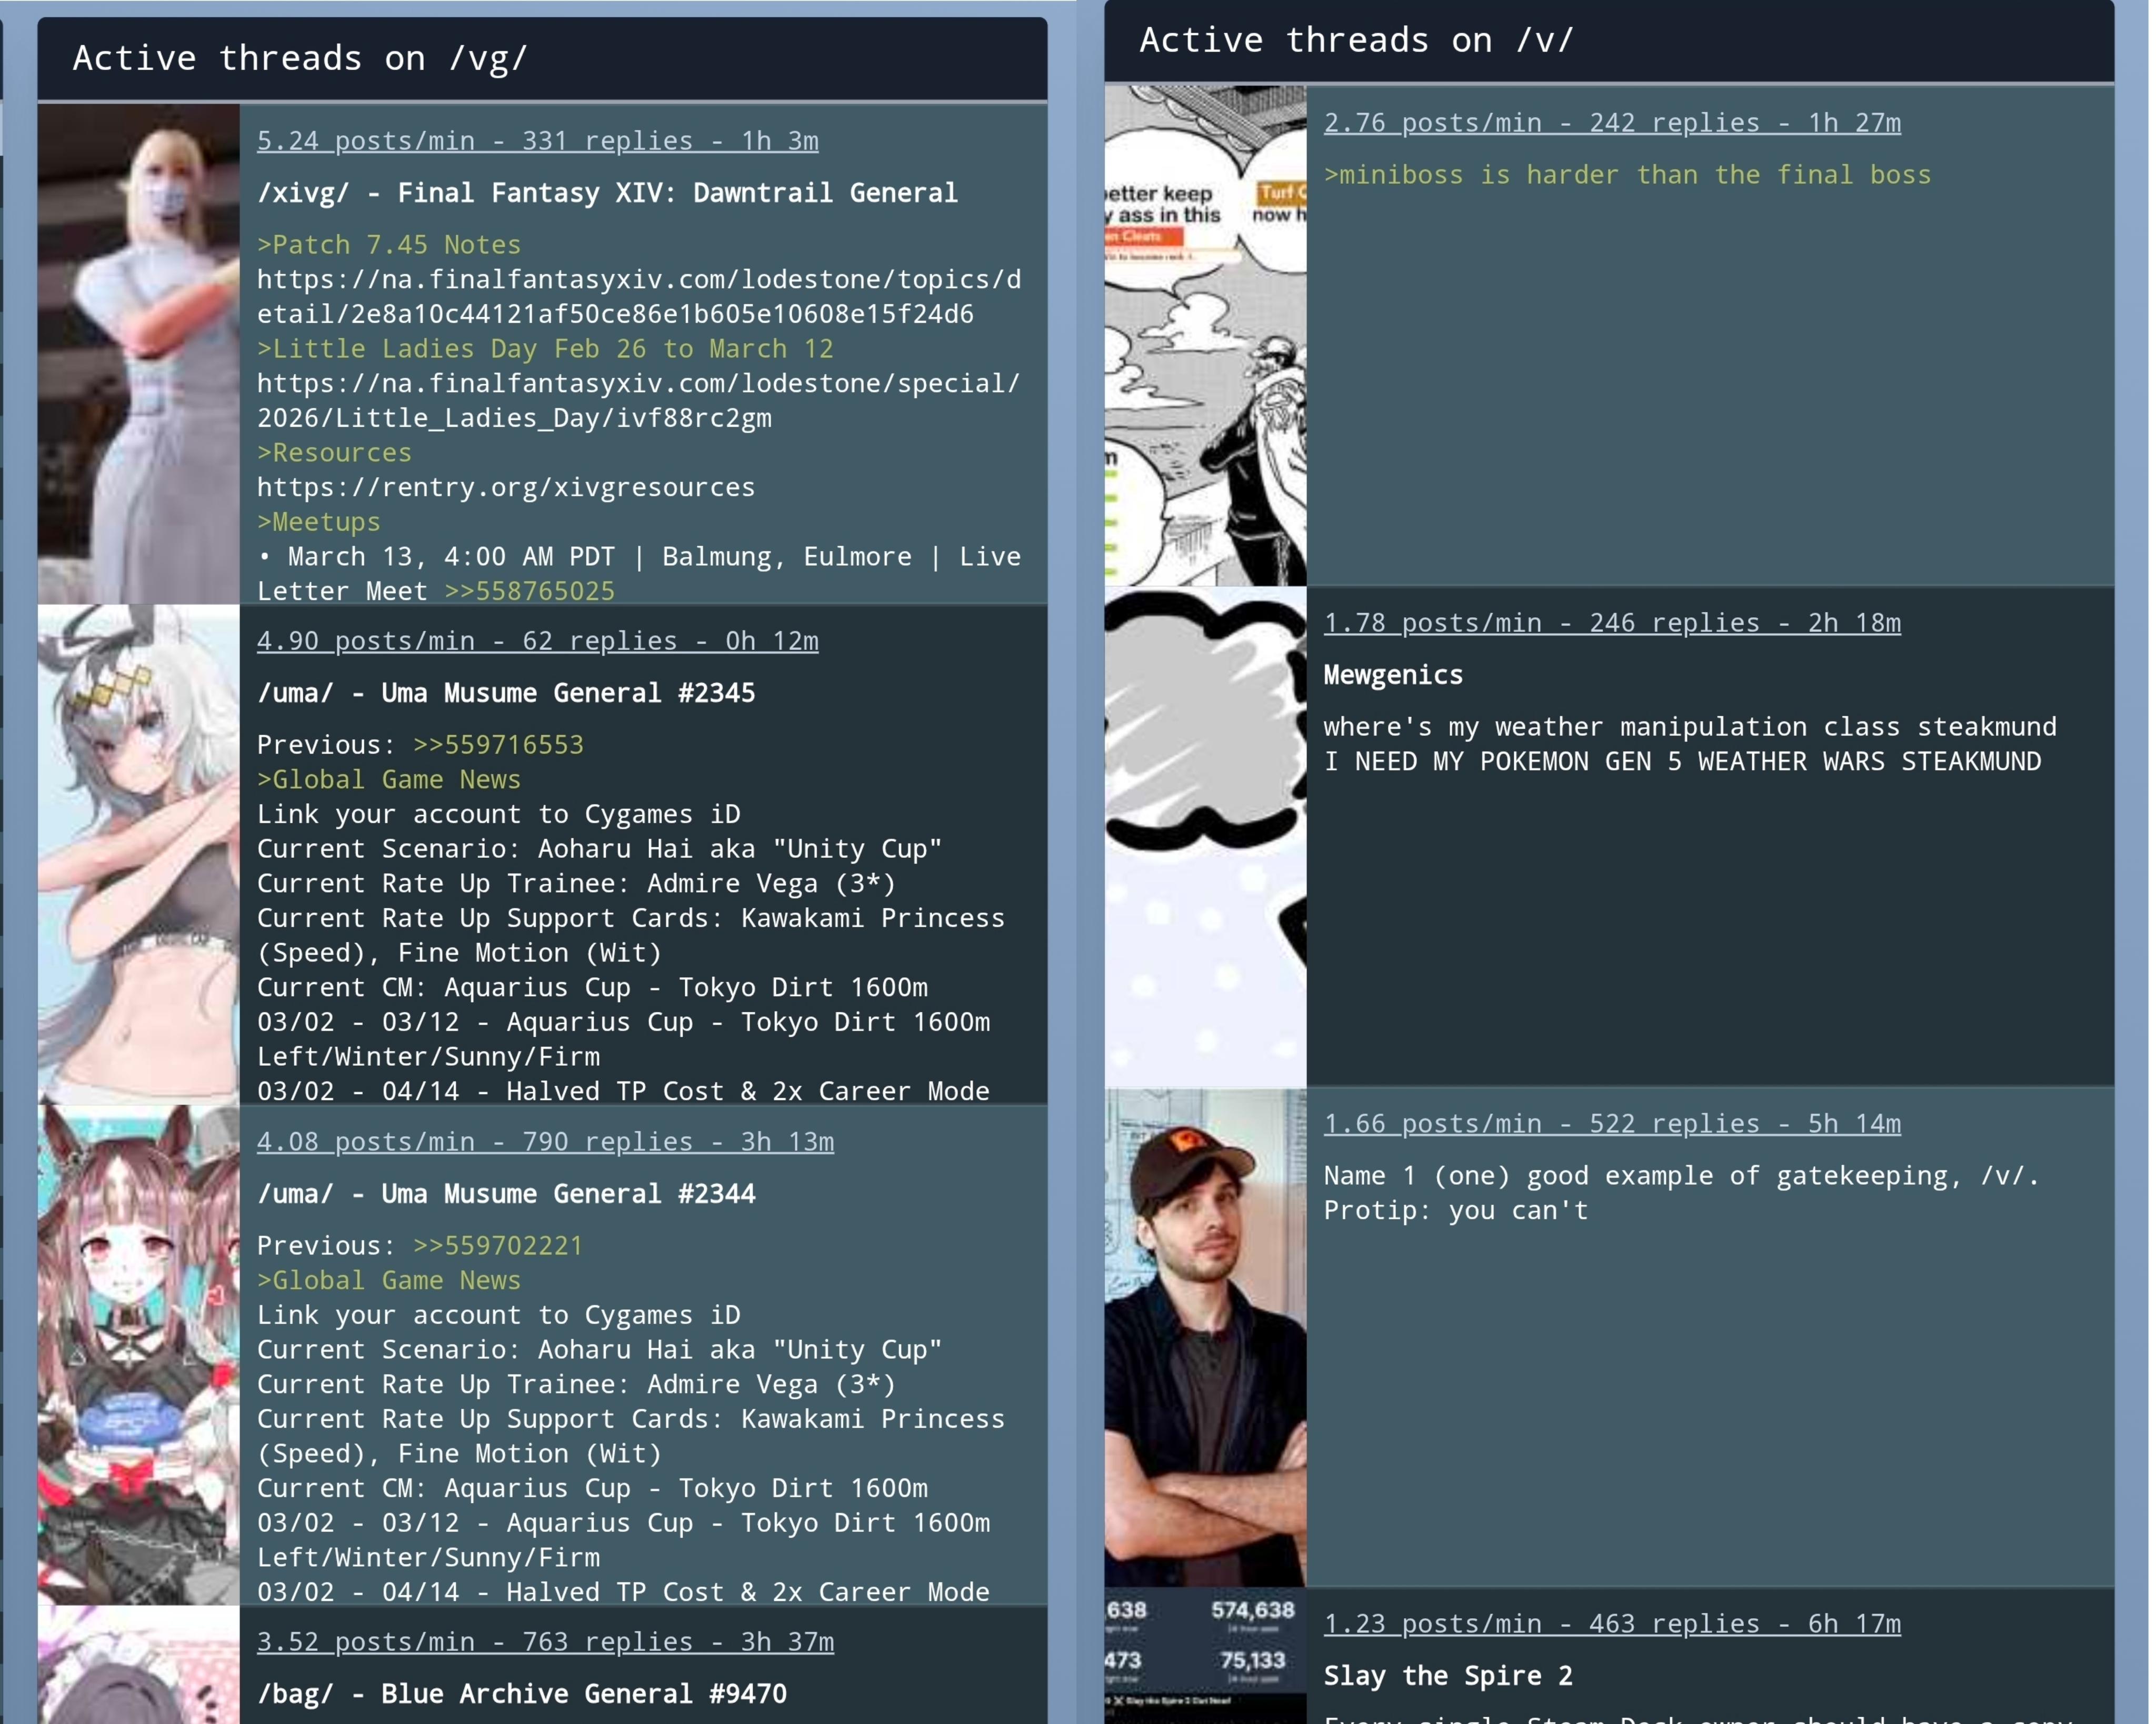The width and height of the screenshot is (2156, 1724).
Task: Follow the >>559702221 previous thread link
Action: pyautogui.click(x=498, y=1246)
